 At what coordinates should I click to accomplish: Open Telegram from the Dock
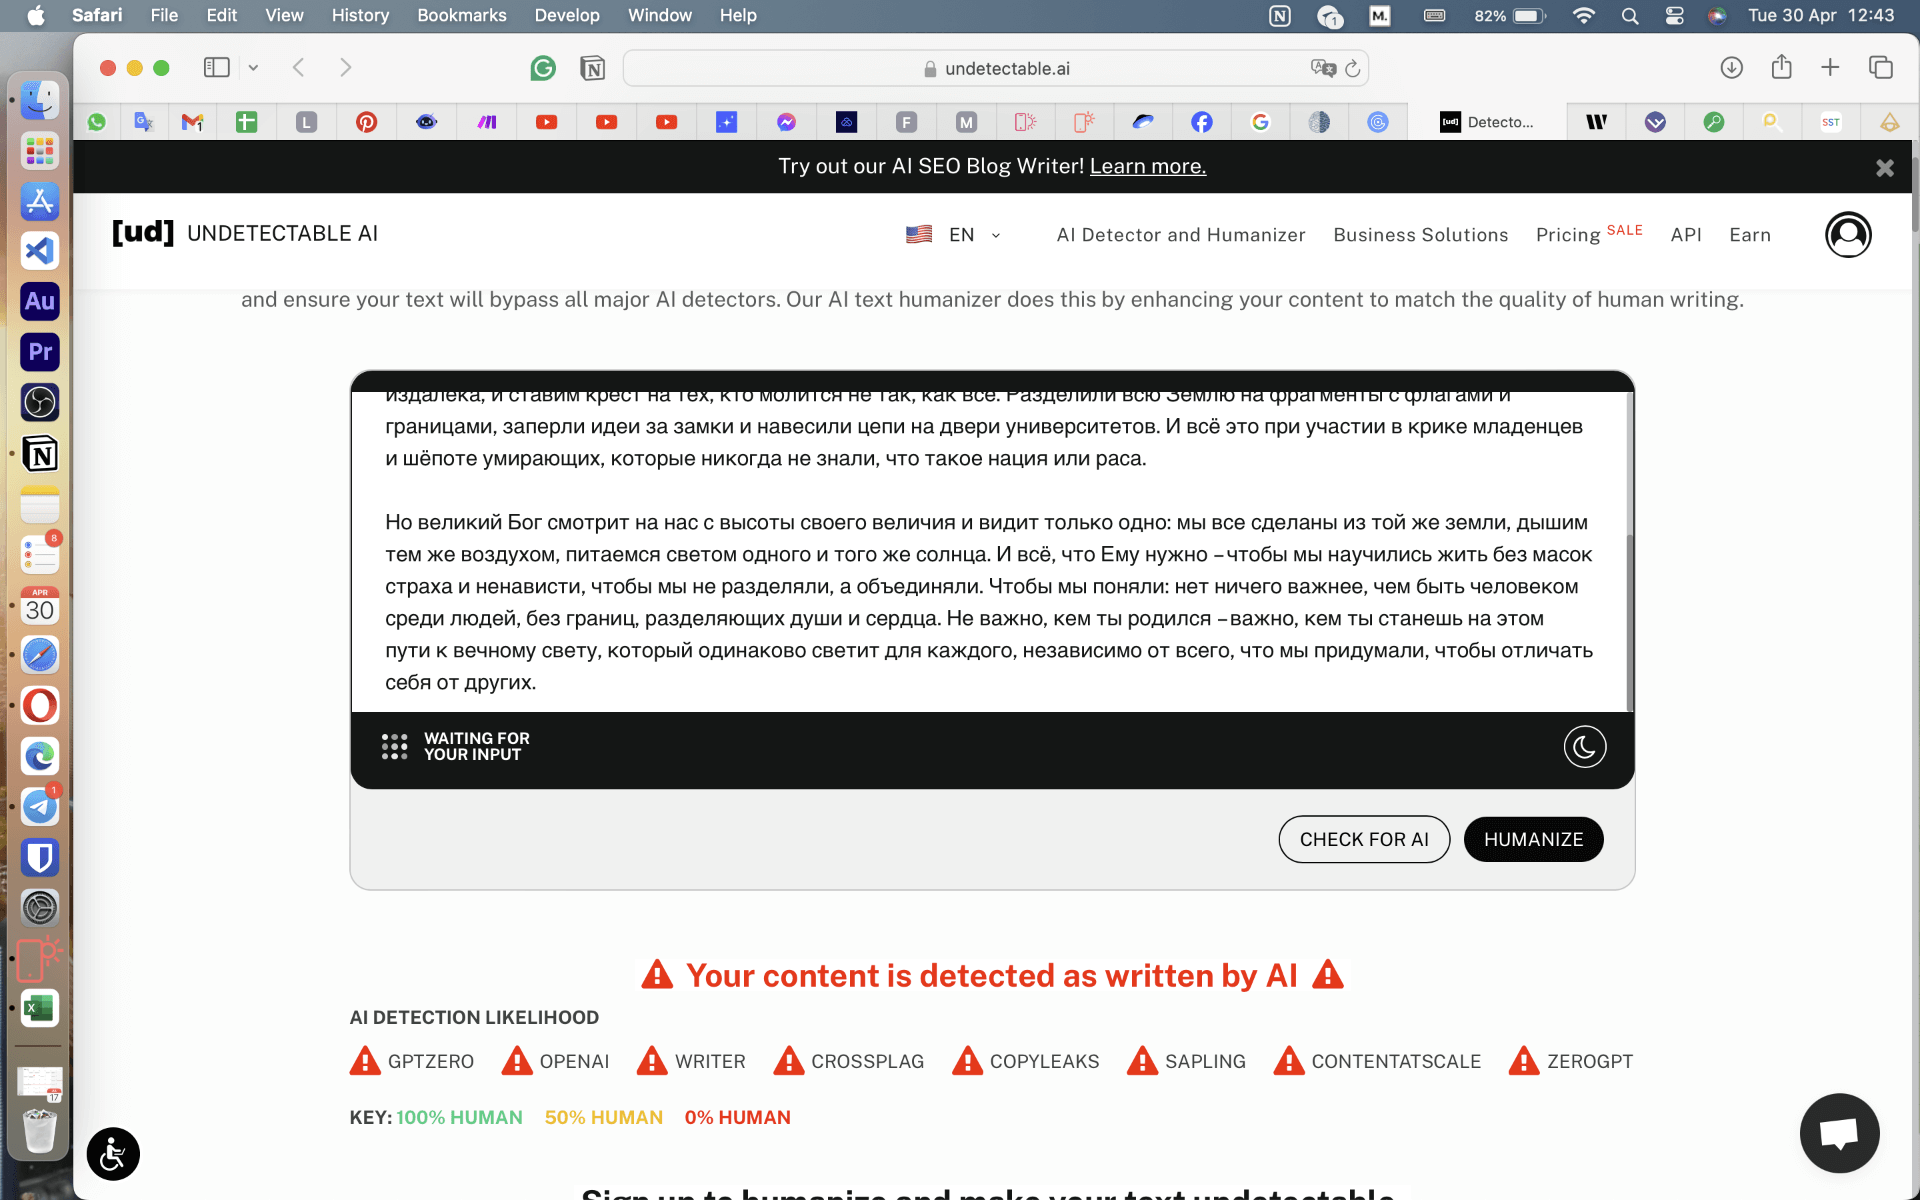click(x=40, y=806)
